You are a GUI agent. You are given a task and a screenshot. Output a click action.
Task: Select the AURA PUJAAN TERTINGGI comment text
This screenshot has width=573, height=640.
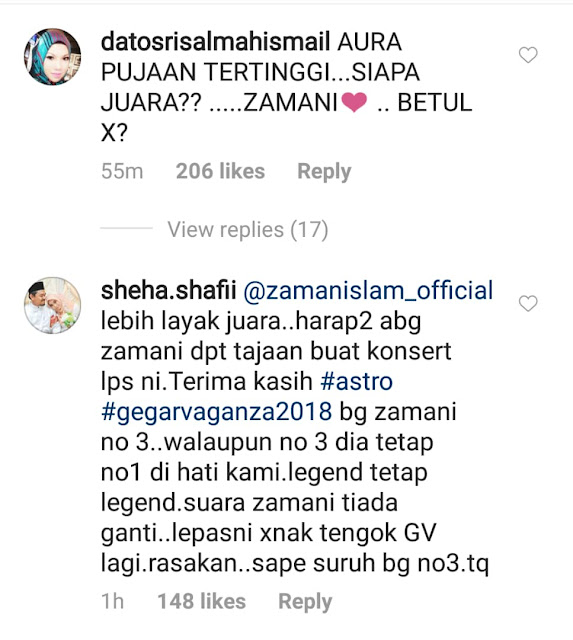(x=286, y=87)
